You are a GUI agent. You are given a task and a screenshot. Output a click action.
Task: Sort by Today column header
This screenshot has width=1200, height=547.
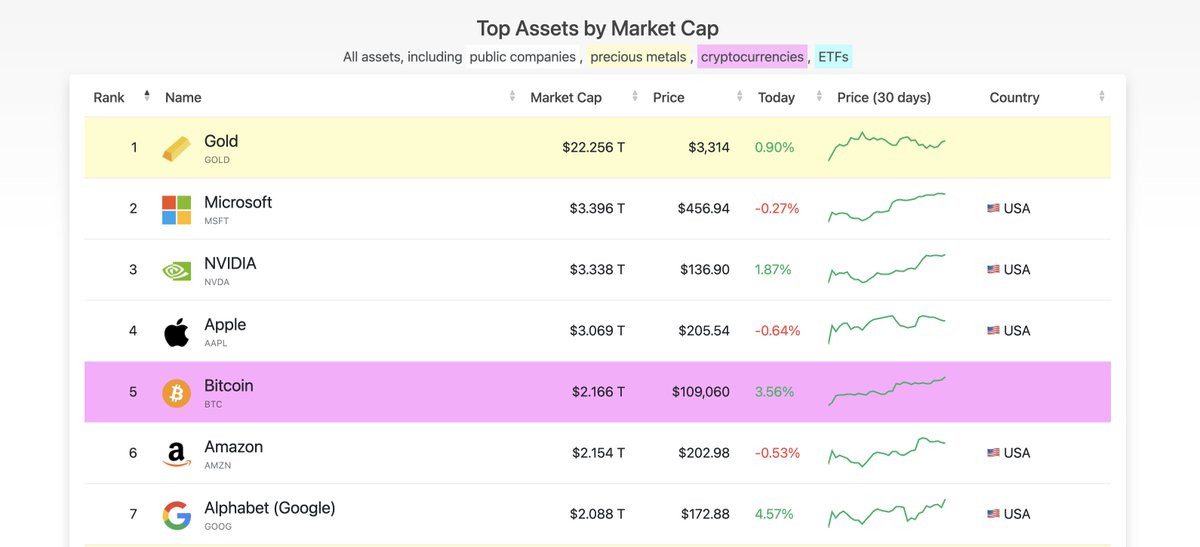click(776, 97)
